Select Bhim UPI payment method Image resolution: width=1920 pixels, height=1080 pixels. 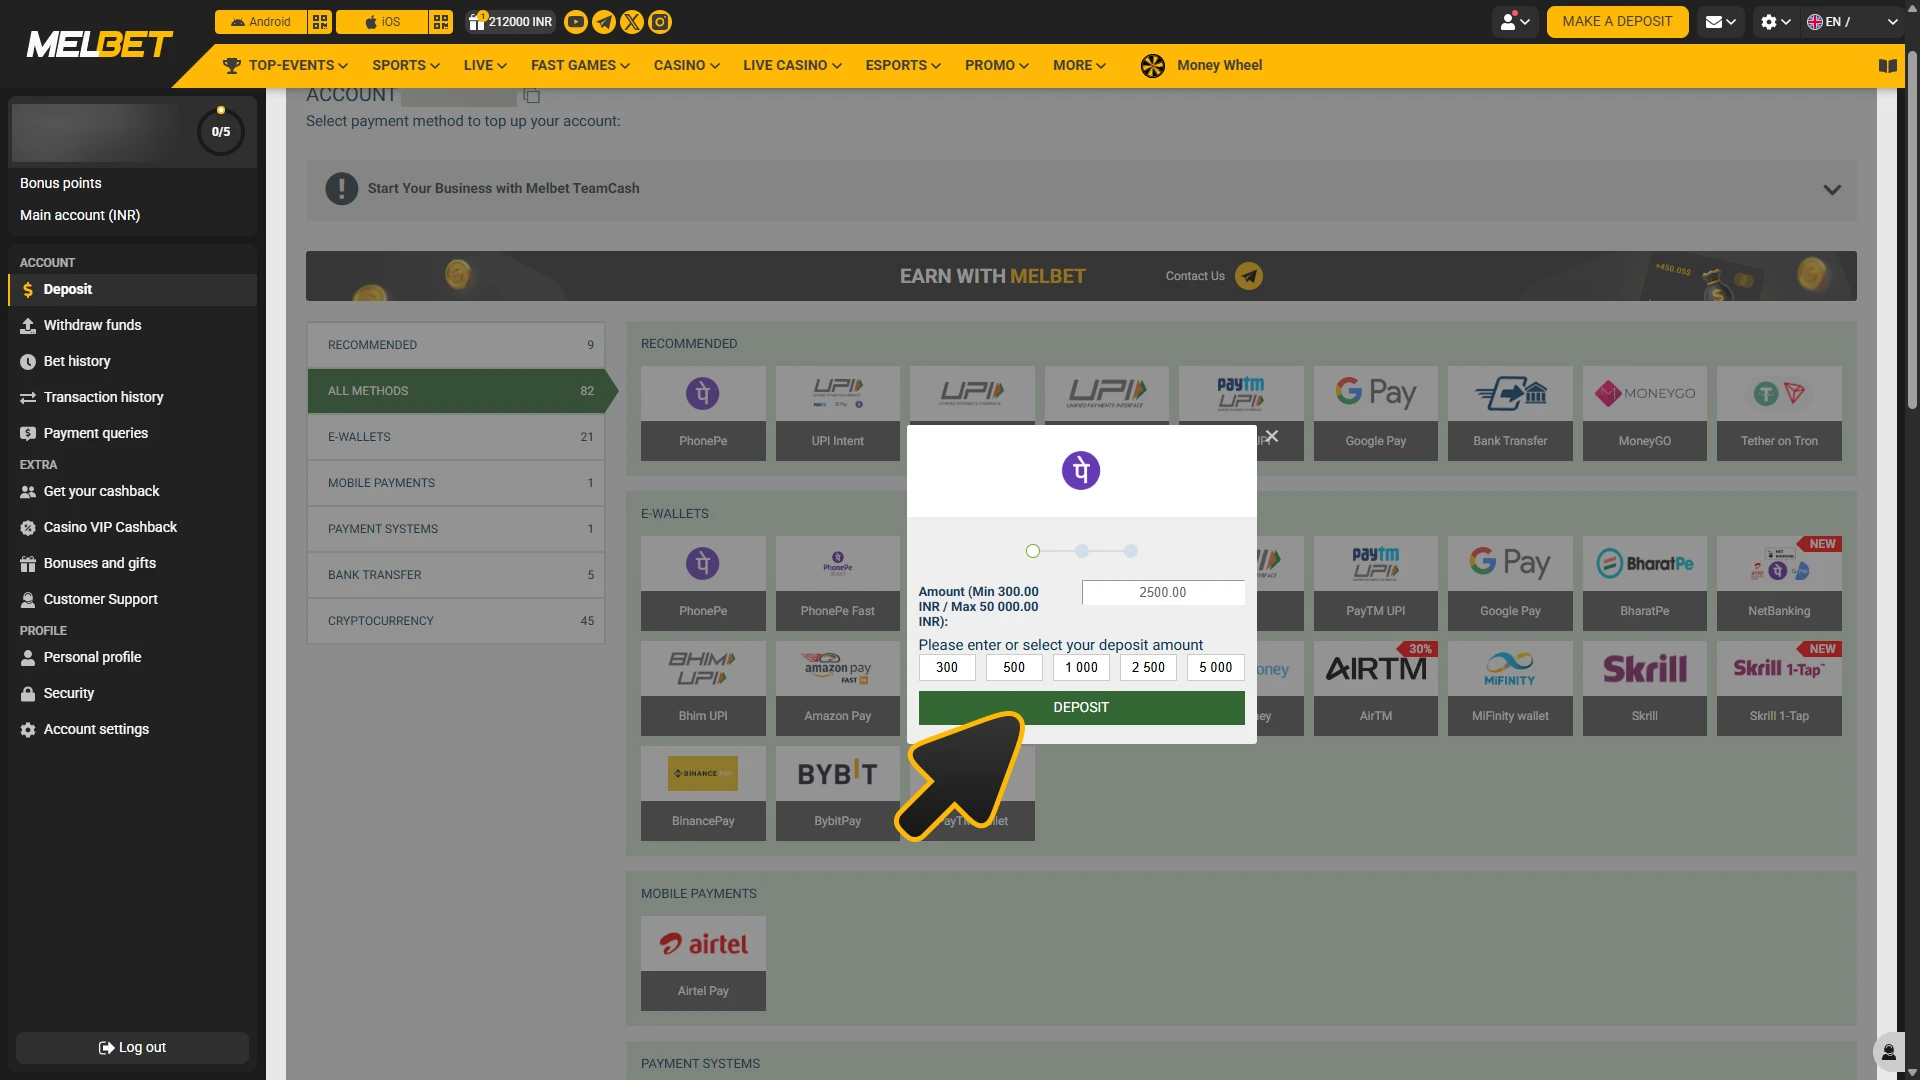coord(703,688)
